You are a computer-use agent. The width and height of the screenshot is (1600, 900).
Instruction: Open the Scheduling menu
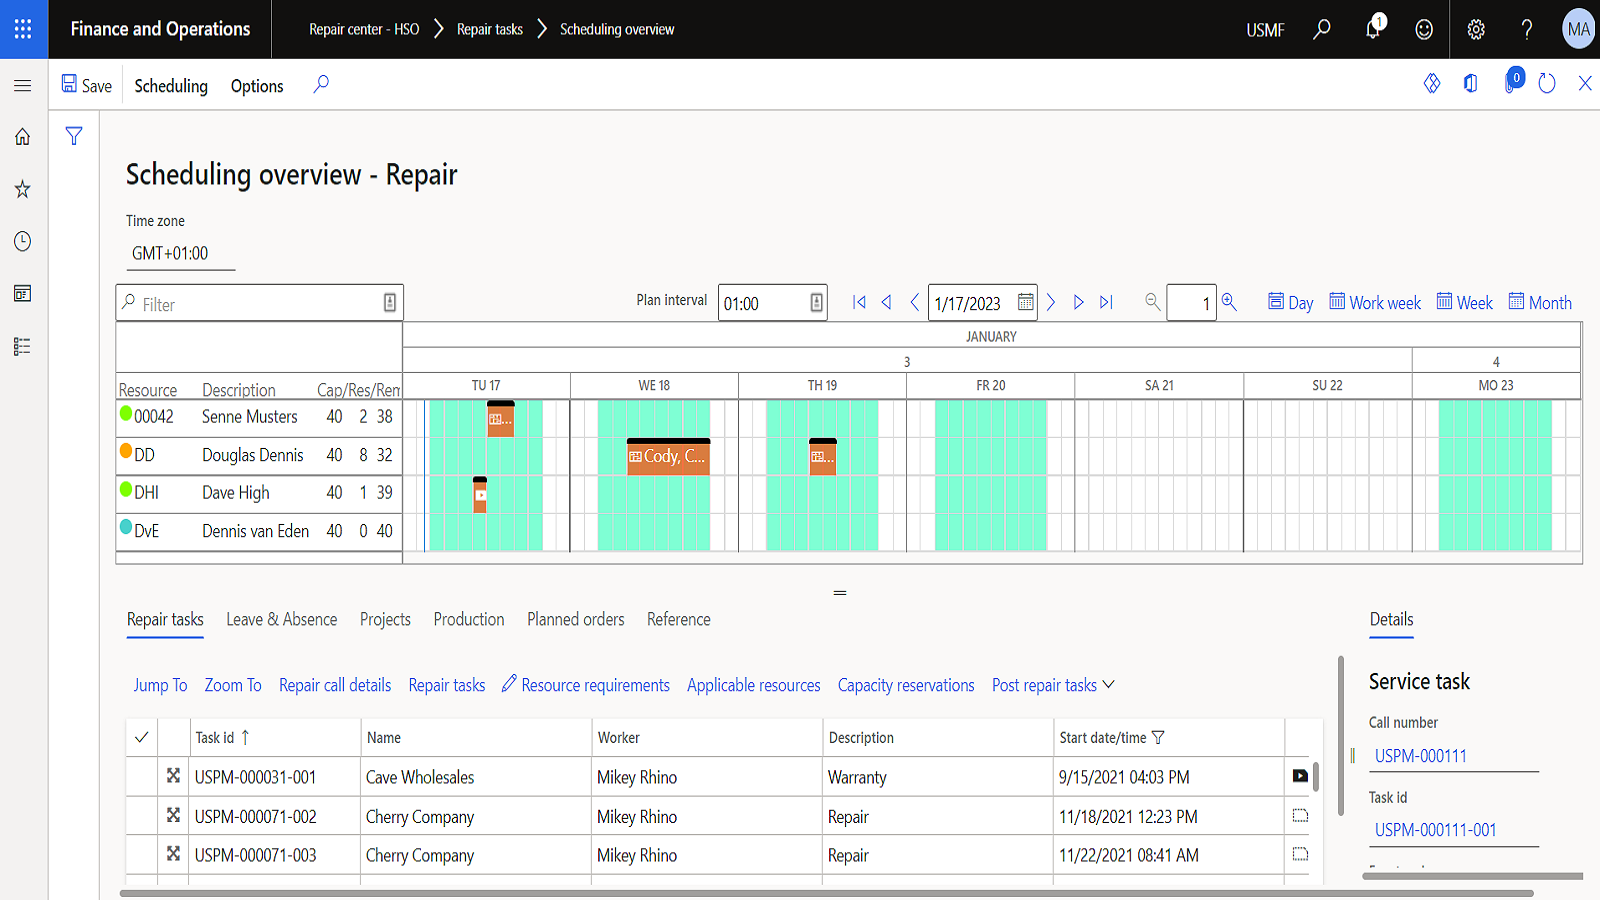[171, 86]
